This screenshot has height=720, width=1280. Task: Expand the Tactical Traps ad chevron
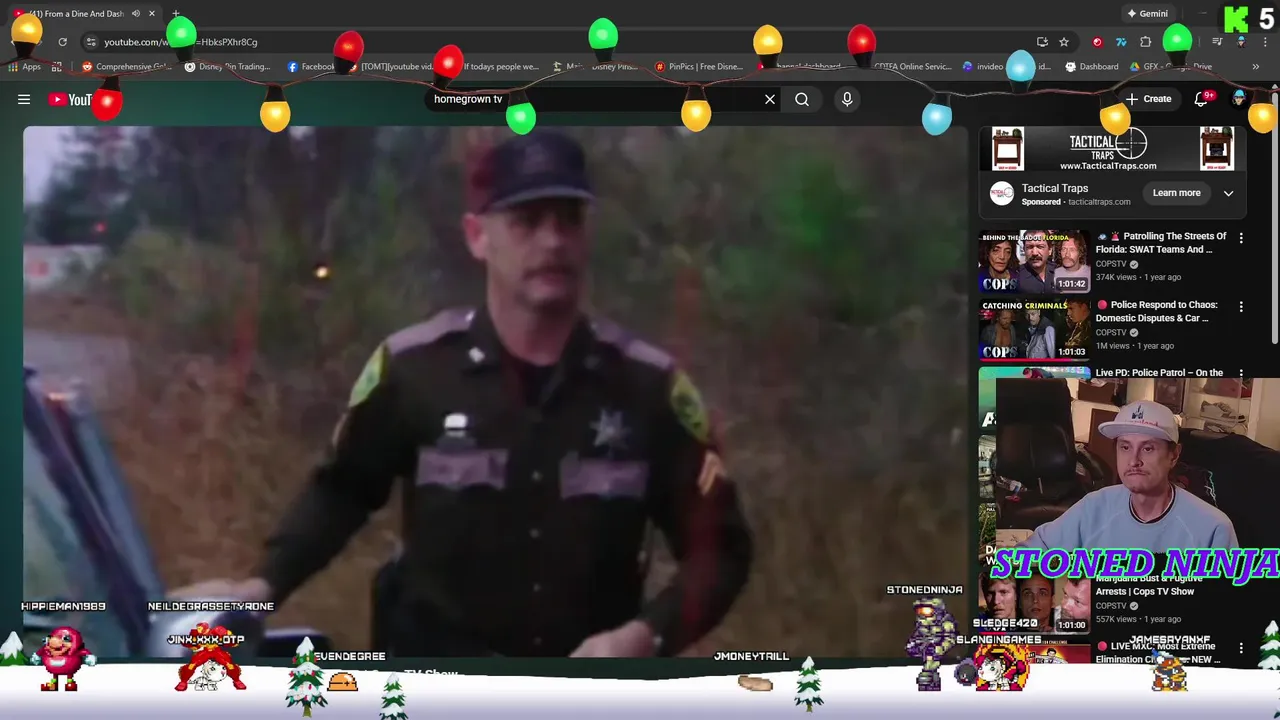[1228, 193]
